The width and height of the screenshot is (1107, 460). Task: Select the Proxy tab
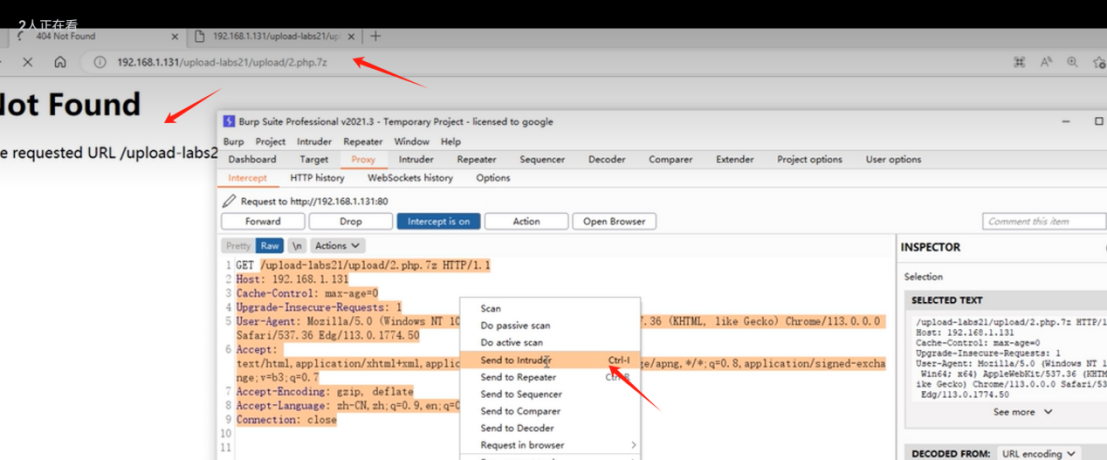(x=364, y=159)
